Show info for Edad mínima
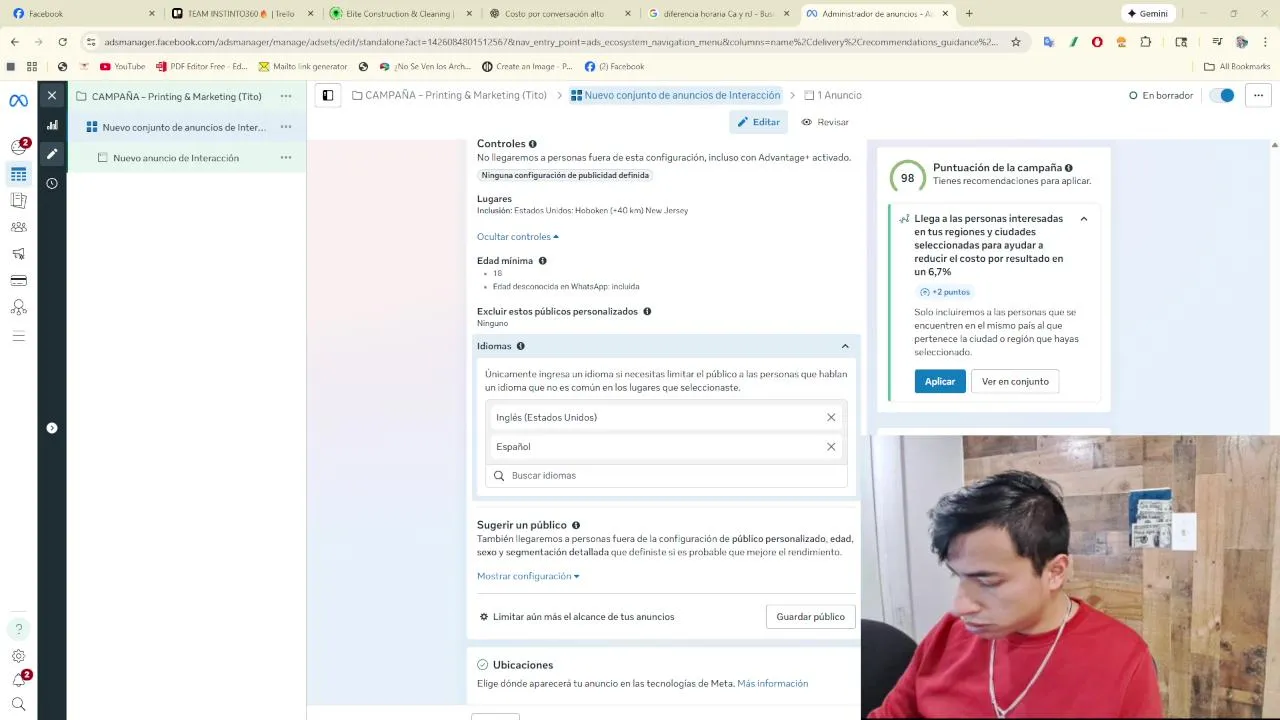 click(x=543, y=261)
